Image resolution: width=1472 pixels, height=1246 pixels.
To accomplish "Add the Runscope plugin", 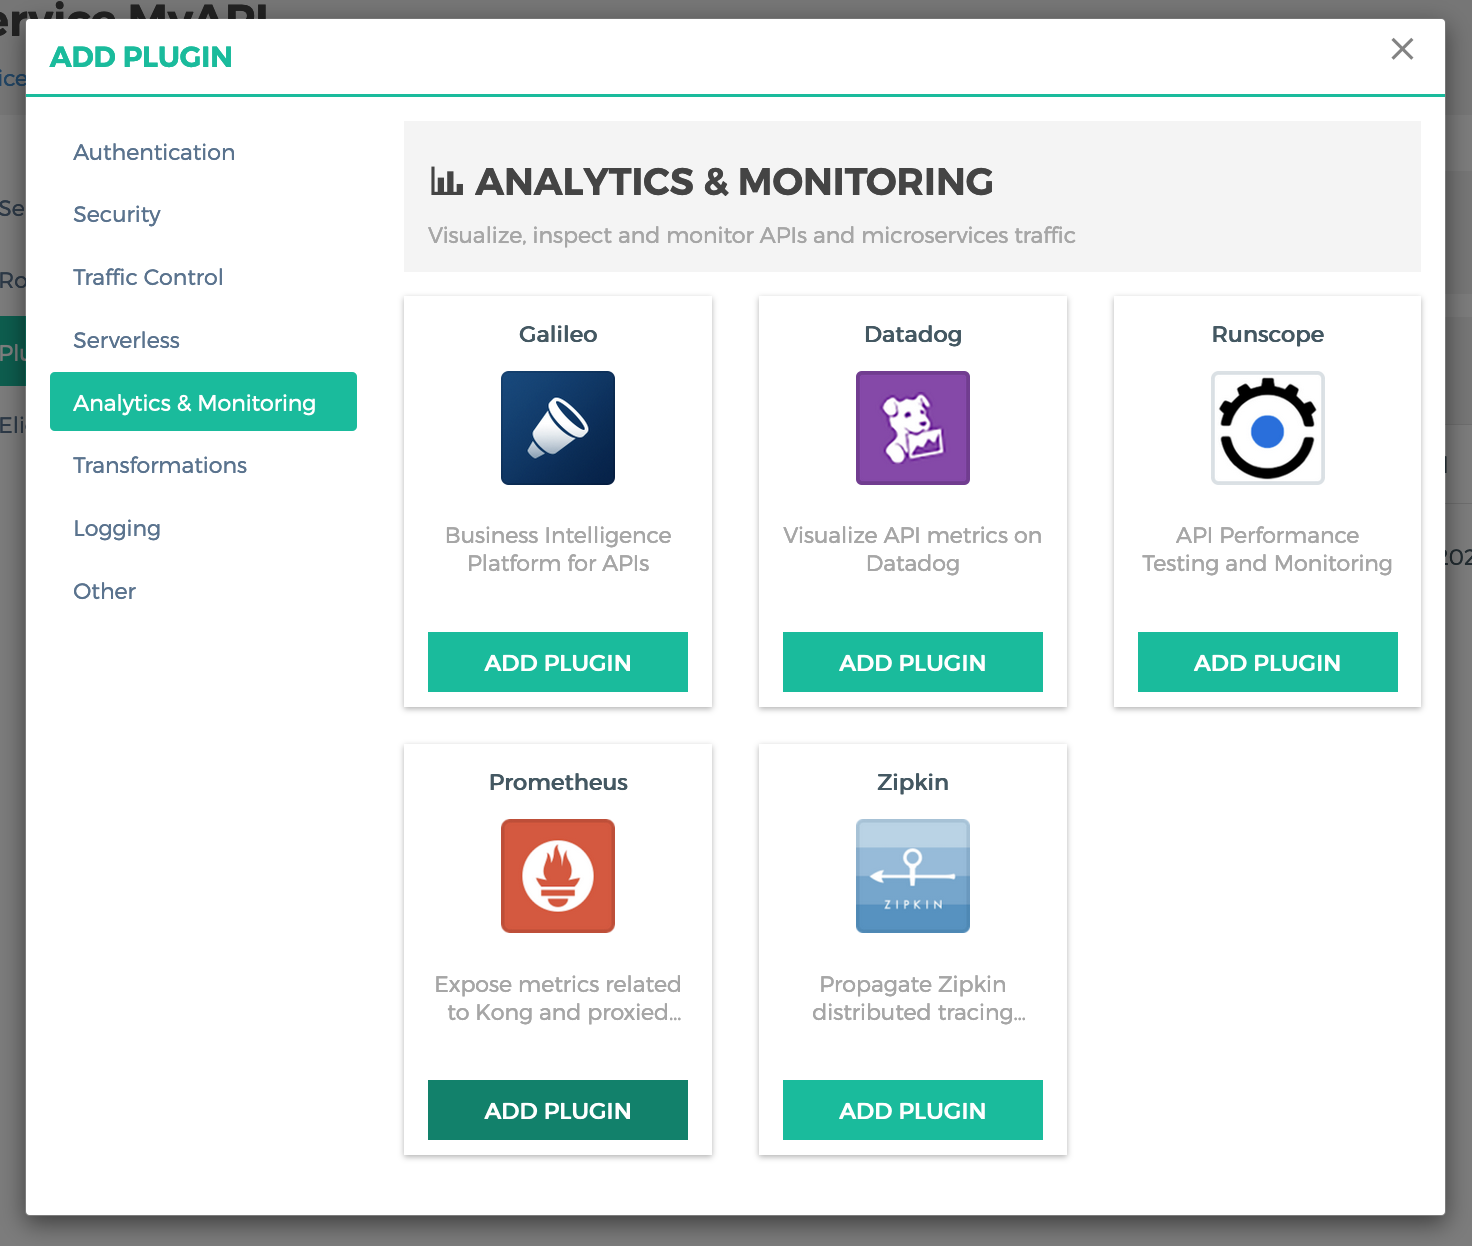I will point(1268,662).
